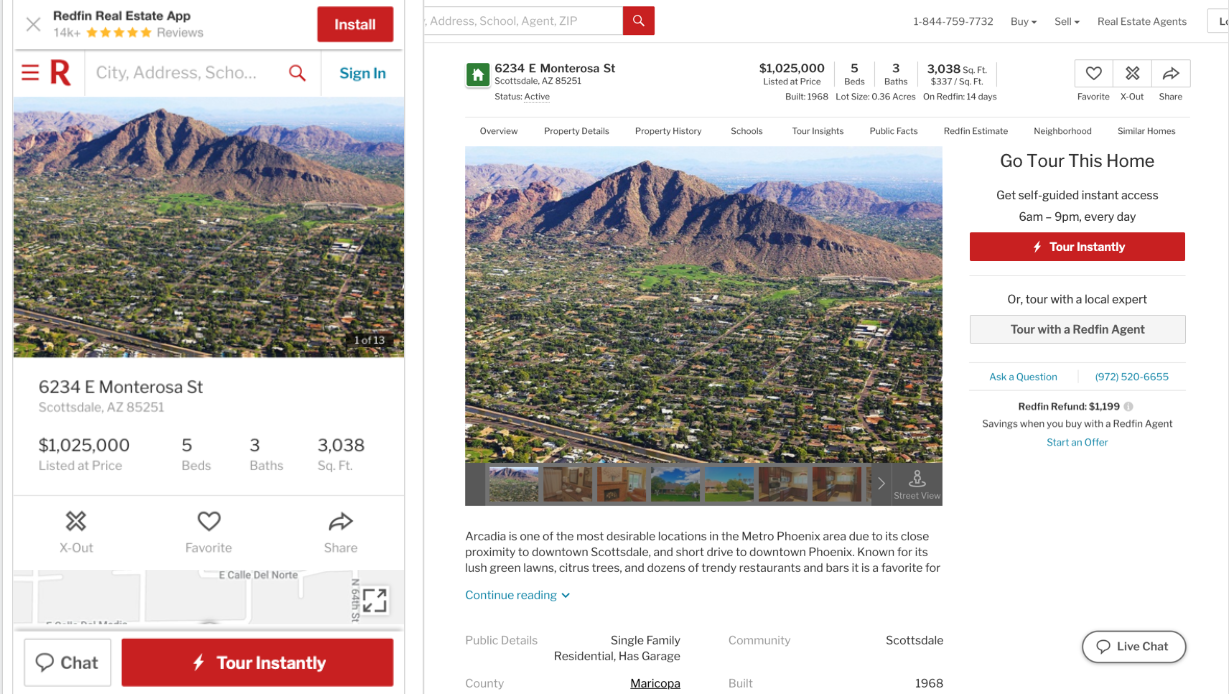The height and width of the screenshot is (694, 1229).
Task: Focus the desktop address search field
Action: (x=523, y=21)
